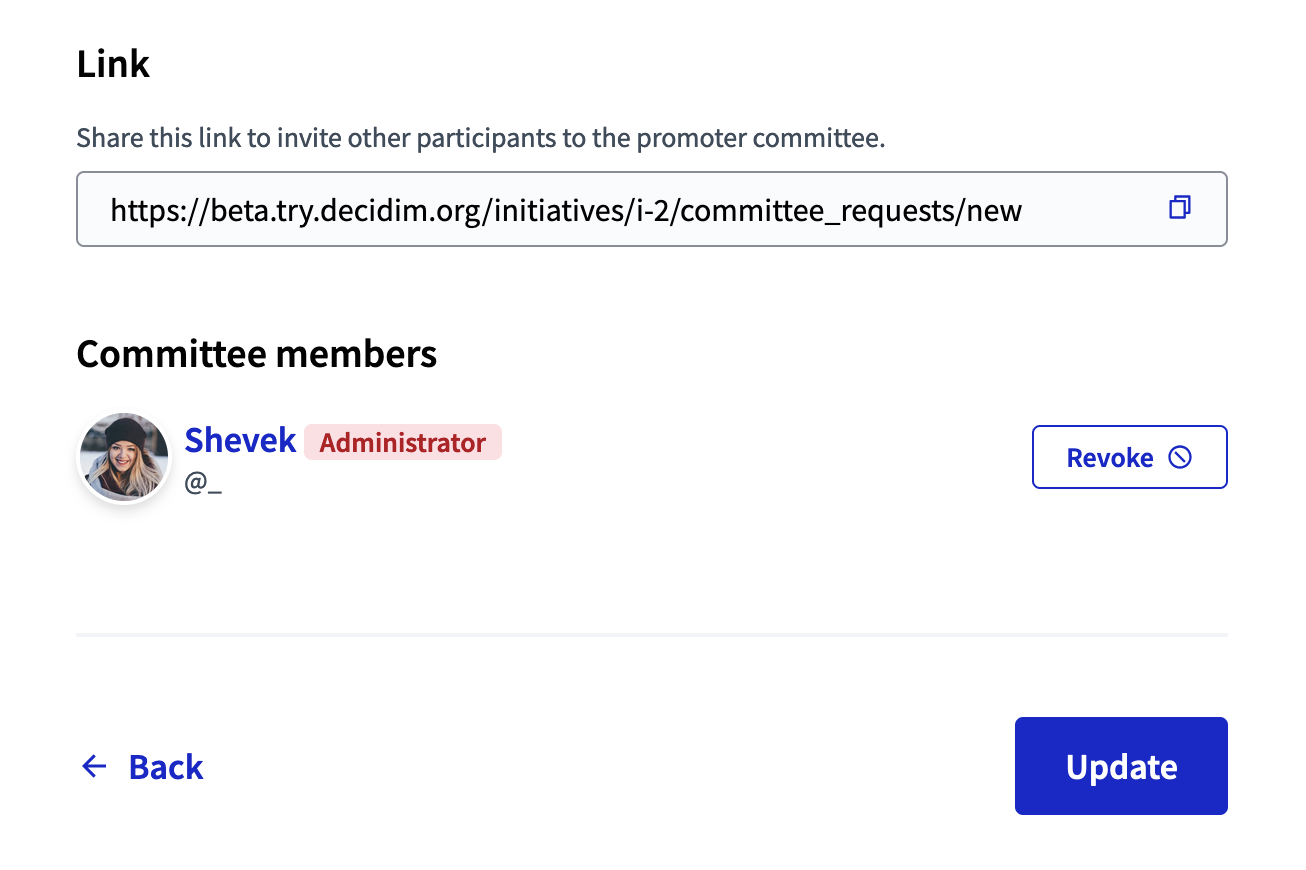
Task: Click the left-pointing arrow beside Back
Action: click(93, 766)
